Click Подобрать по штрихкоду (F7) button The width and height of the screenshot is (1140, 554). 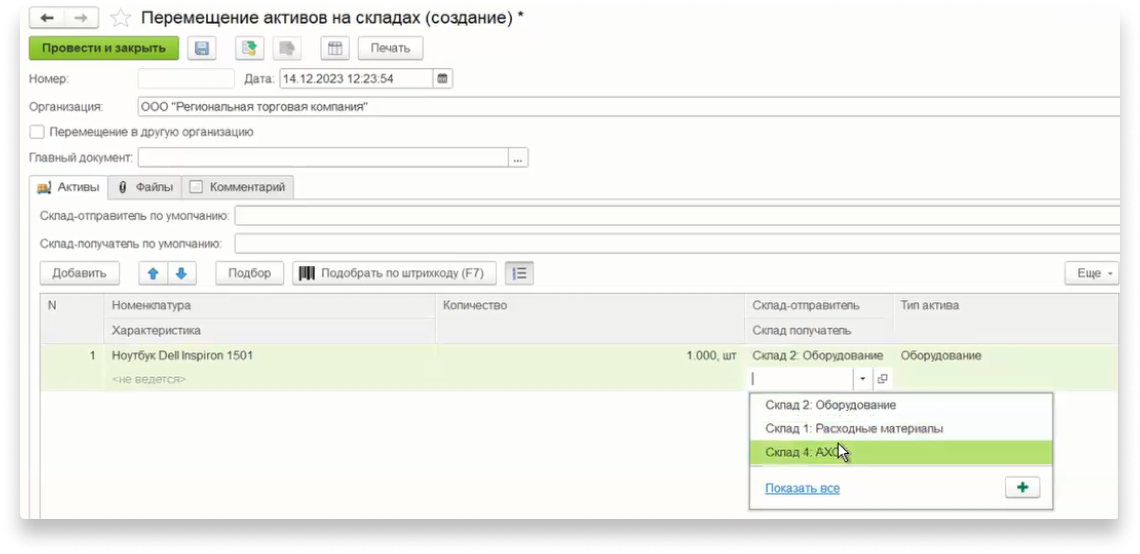[394, 273]
